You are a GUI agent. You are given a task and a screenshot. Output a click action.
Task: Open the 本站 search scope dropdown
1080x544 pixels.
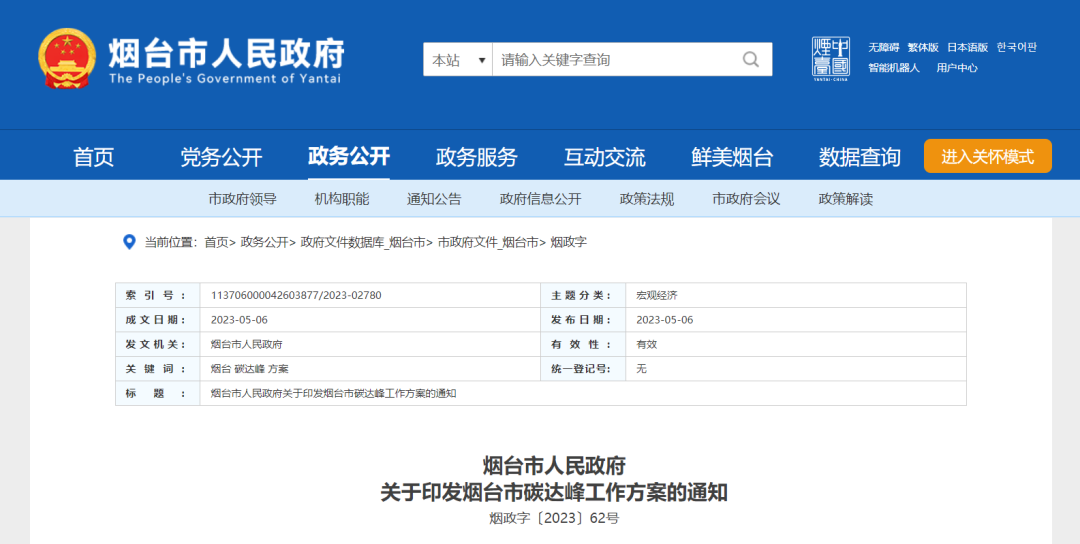(x=458, y=60)
